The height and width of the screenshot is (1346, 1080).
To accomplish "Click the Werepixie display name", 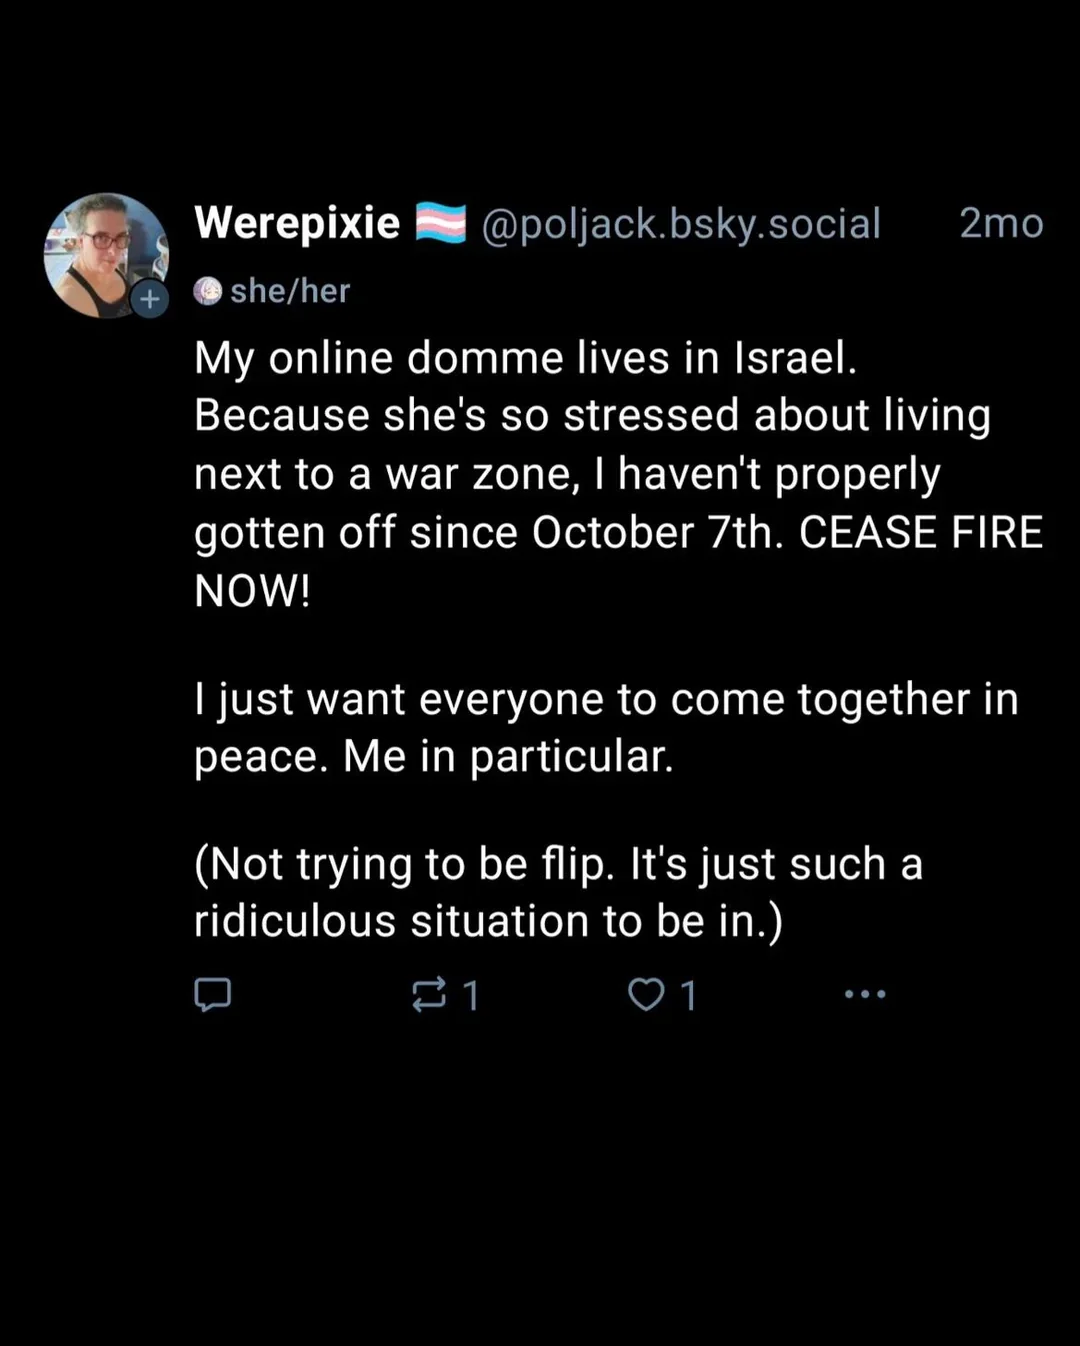I will (x=297, y=223).
